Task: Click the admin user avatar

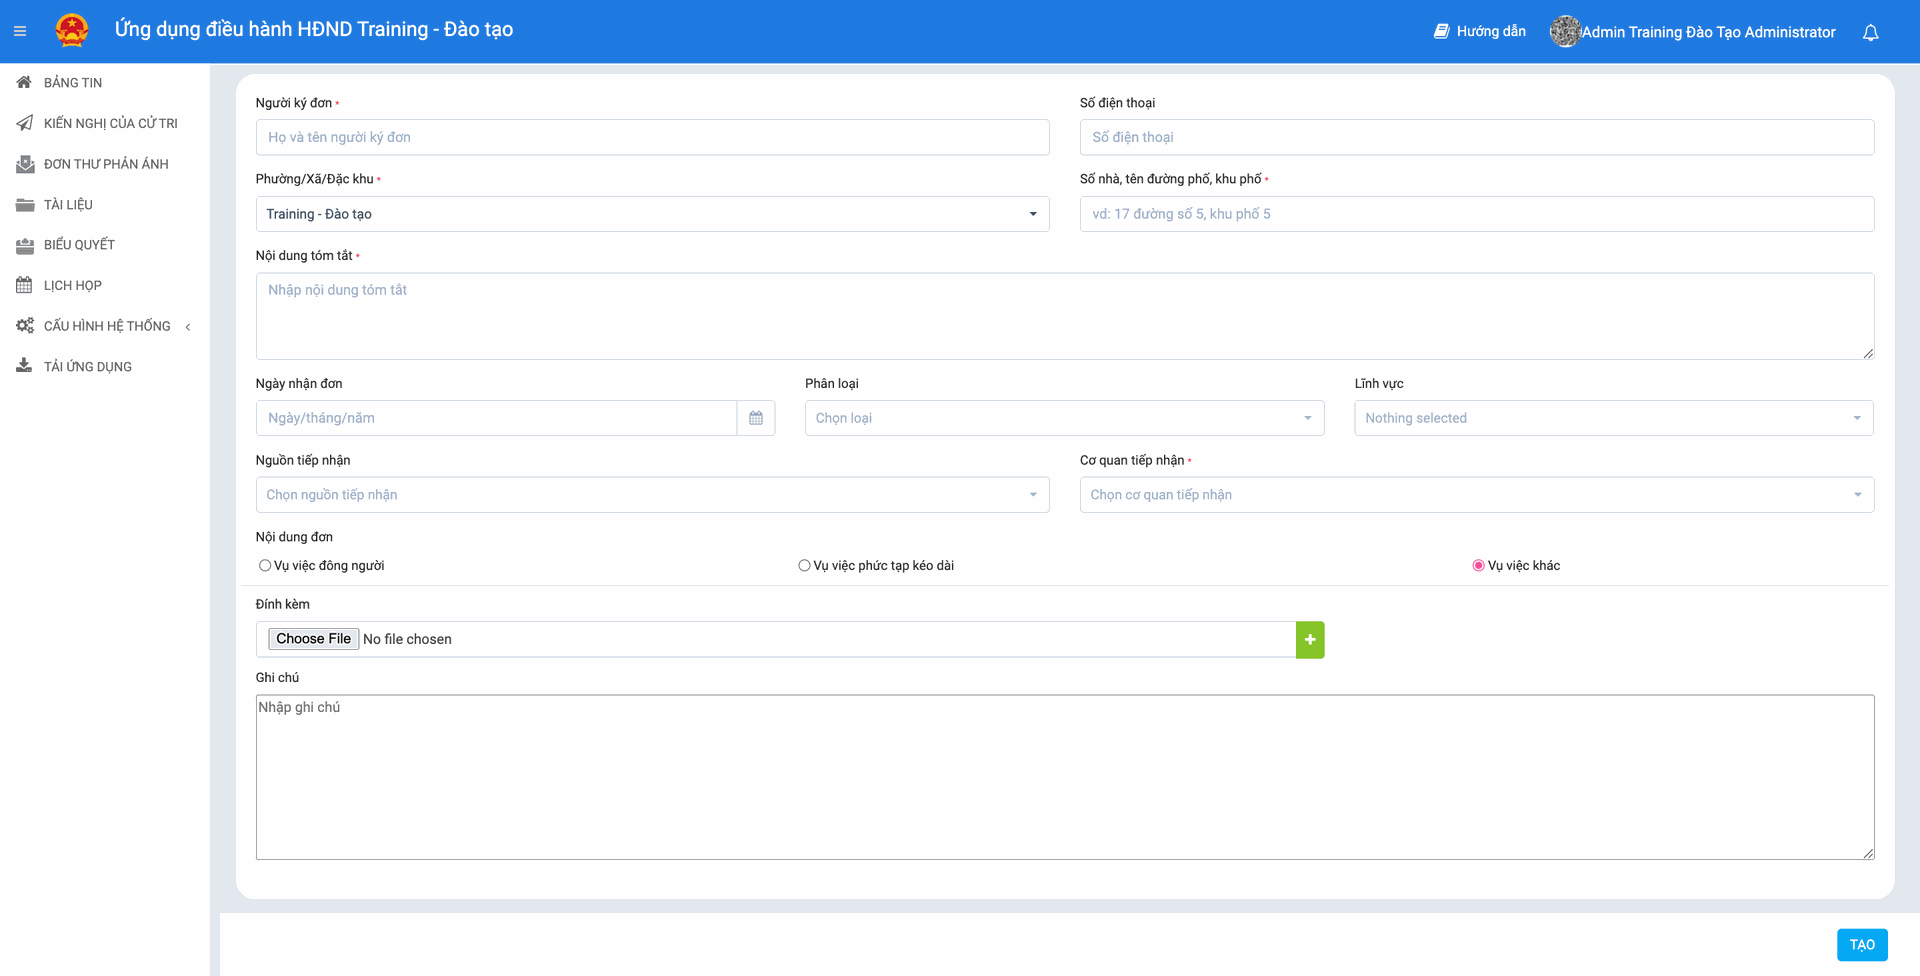Action: (x=1564, y=32)
